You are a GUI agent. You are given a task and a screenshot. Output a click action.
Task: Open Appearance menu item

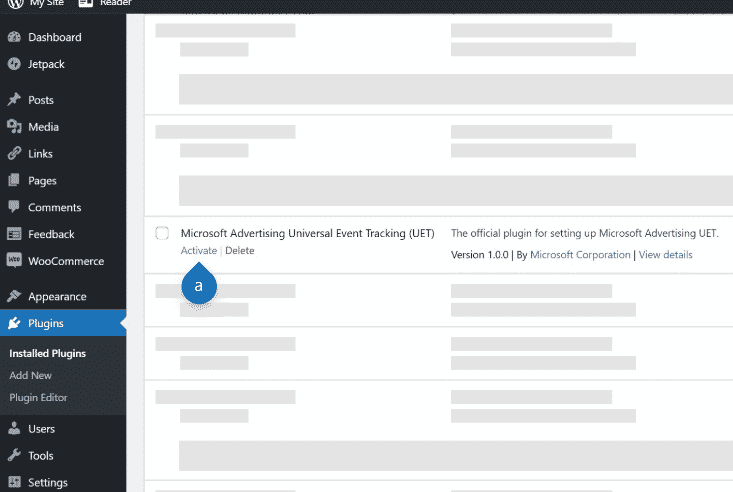[63, 296]
